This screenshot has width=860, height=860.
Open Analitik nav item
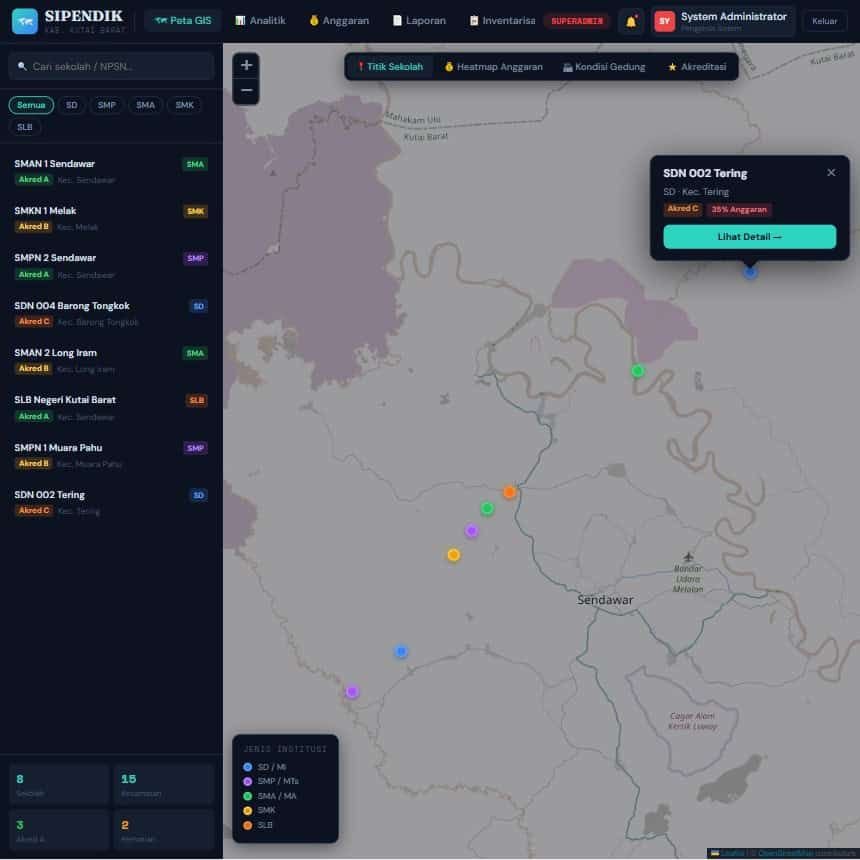coord(261,21)
